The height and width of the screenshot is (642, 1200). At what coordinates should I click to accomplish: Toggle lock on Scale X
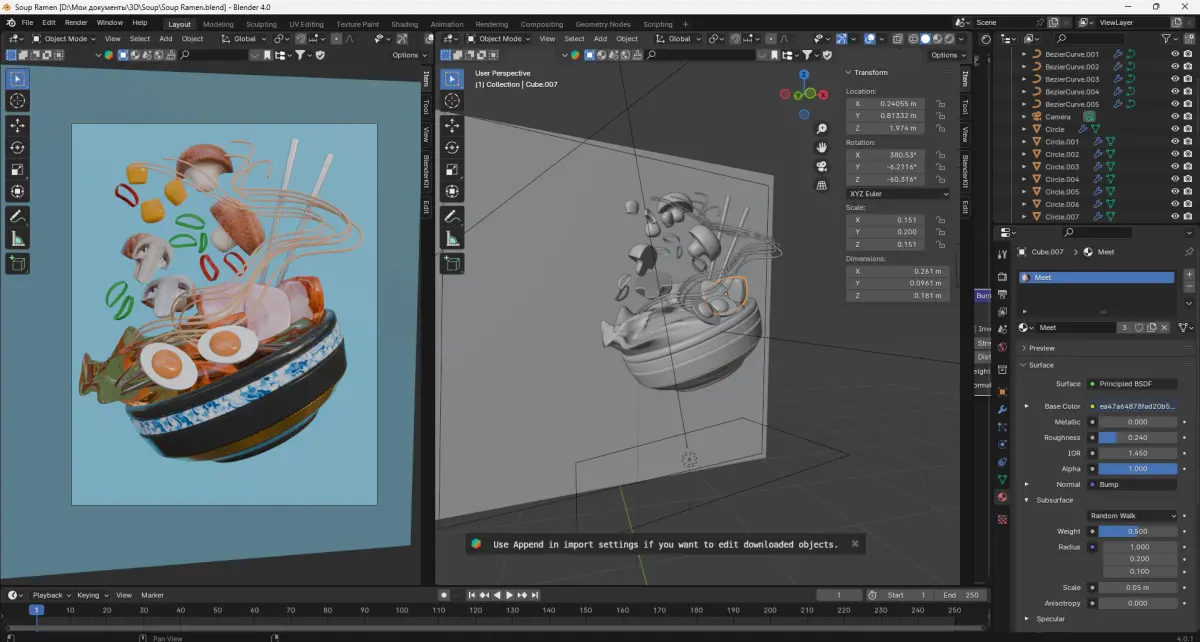pos(940,220)
